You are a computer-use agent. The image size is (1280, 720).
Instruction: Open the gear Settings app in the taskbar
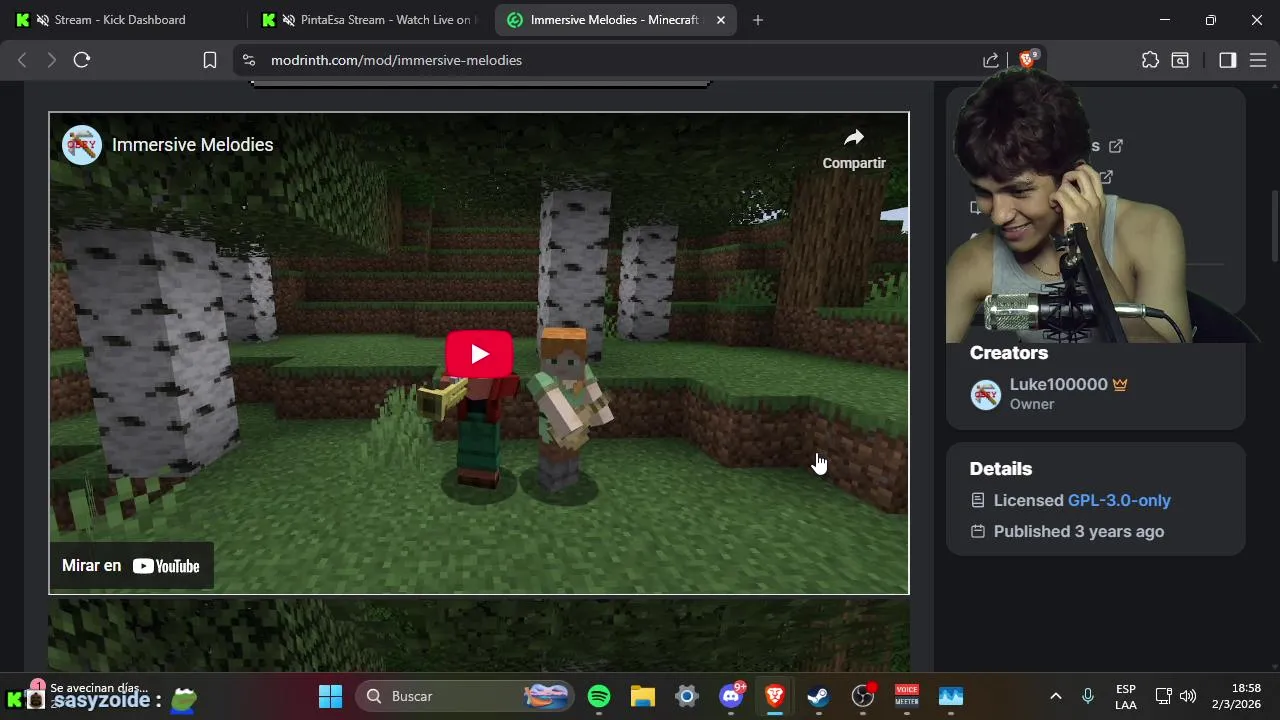pos(687,696)
